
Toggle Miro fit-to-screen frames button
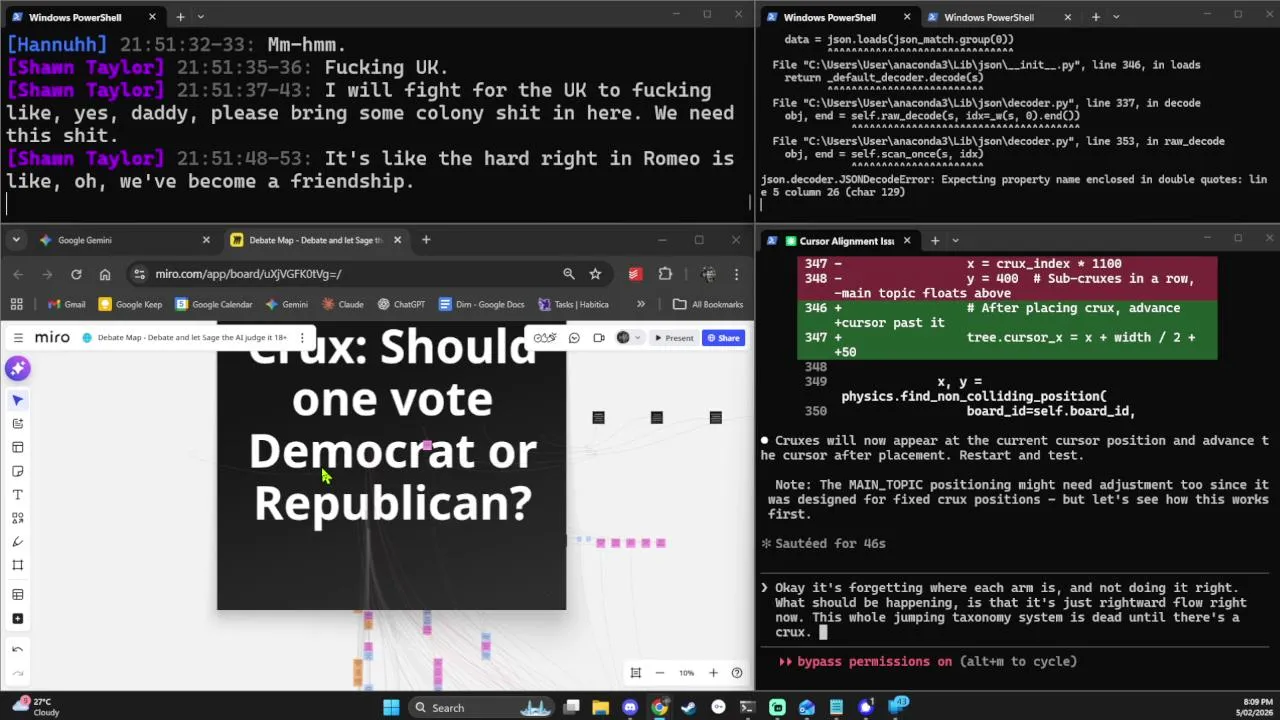pyautogui.click(x=635, y=673)
